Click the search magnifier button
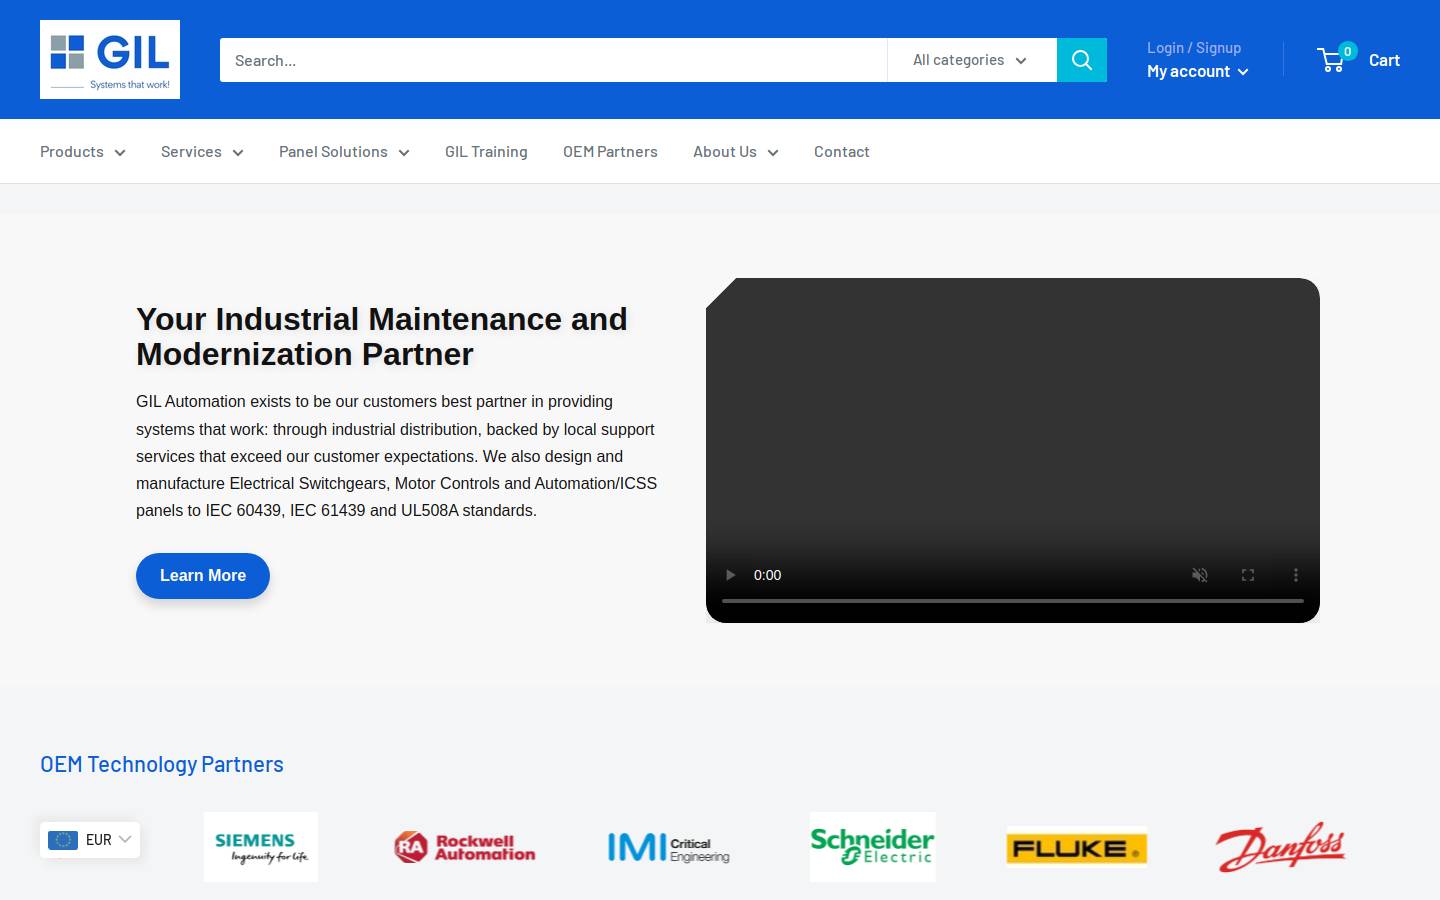The height and width of the screenshot is (900, 1440). [x=1082, y=60]
